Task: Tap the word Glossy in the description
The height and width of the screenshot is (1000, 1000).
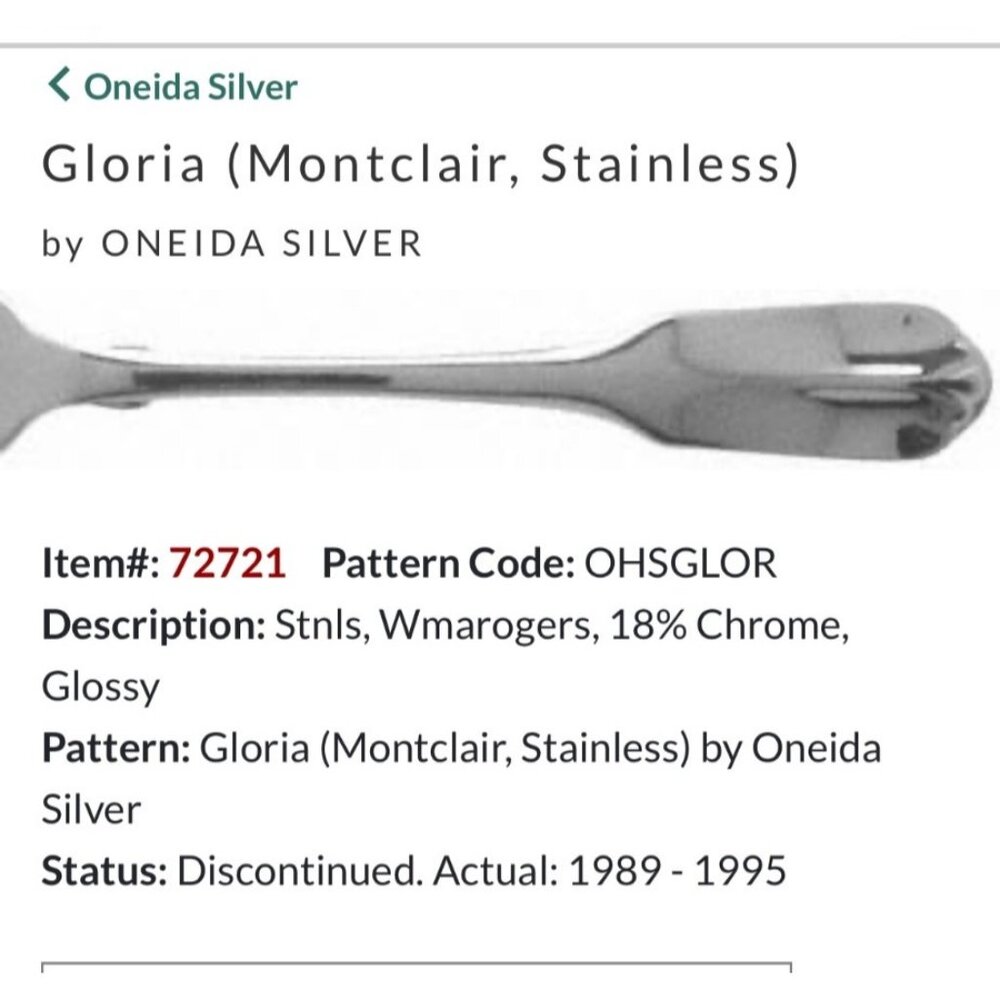Action: click(x=97, y=688)
